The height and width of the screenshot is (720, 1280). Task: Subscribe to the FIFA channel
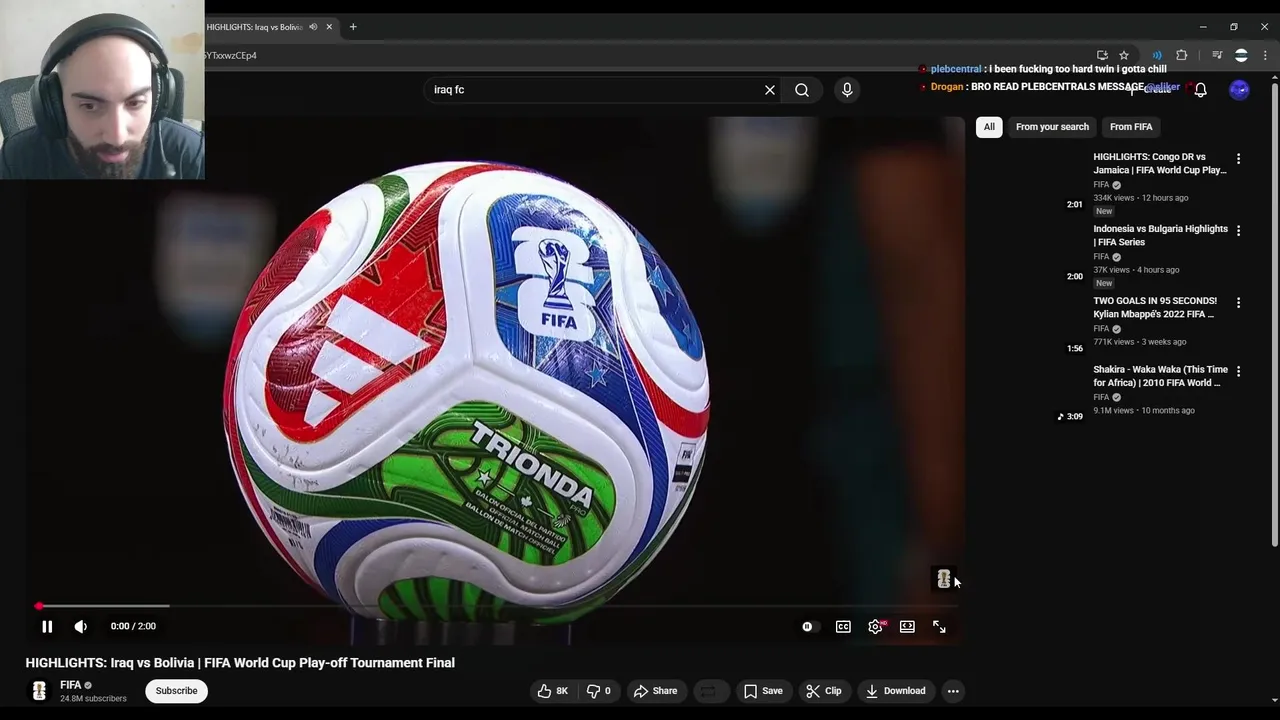pos(176,691)
